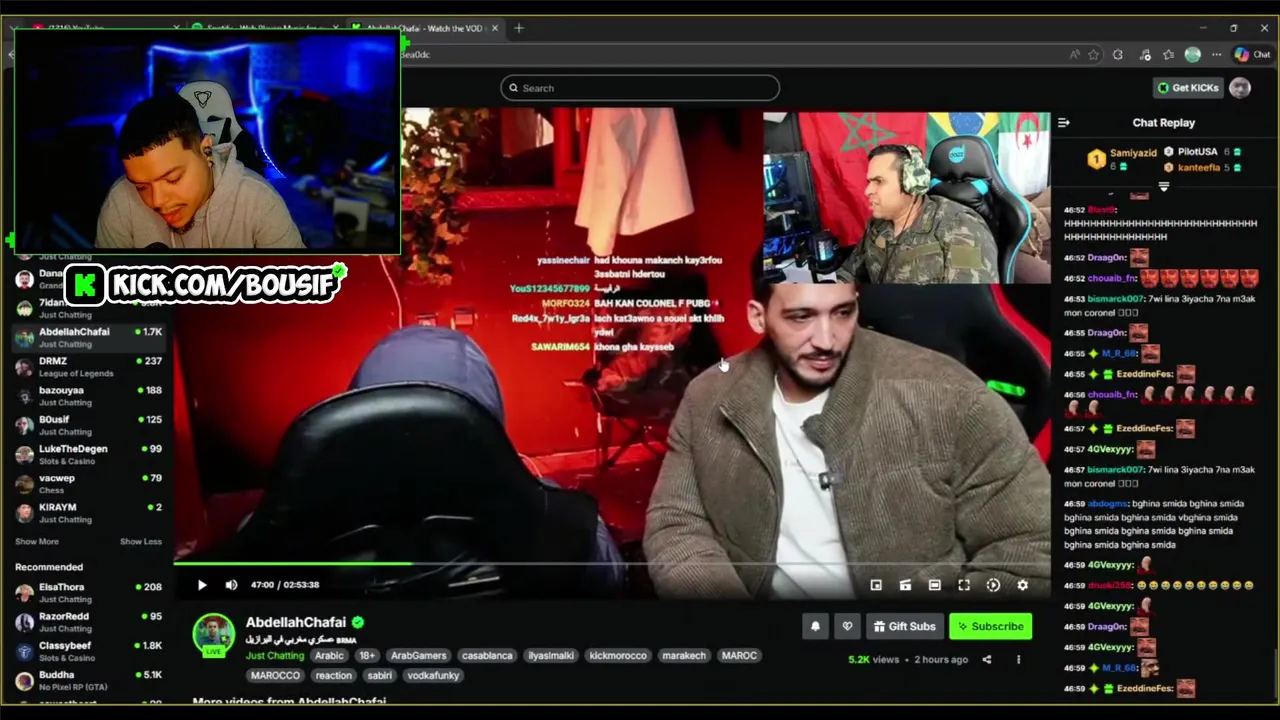Expand the gifters leaderboard chevron in chat
The width and height of the screenshot is (1280, 720).
[x=1163, y=186]
